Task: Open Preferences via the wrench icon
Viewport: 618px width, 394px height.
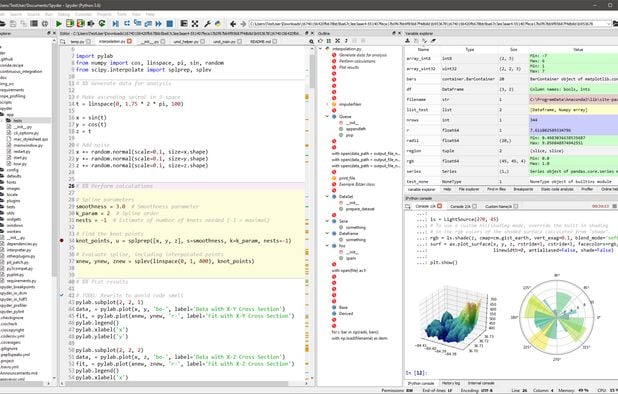Action: (x=207, y=24)
